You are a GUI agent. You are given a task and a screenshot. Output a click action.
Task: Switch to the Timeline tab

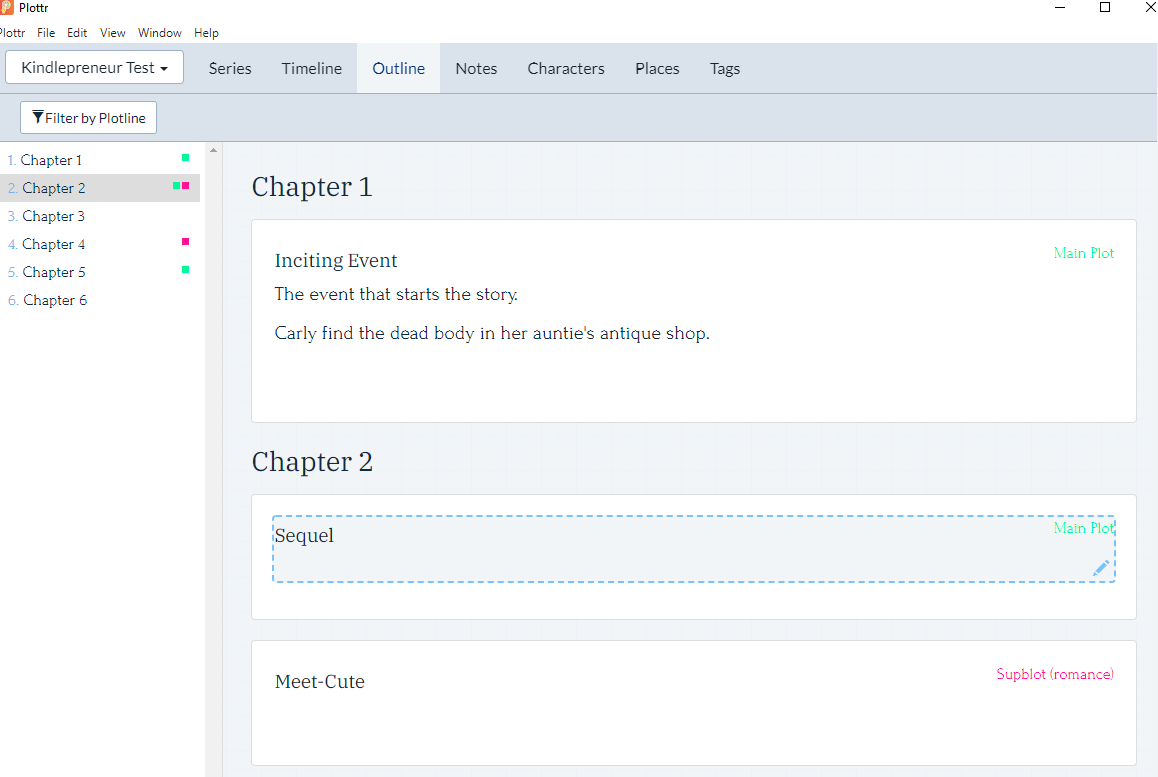tap(311, 68)
